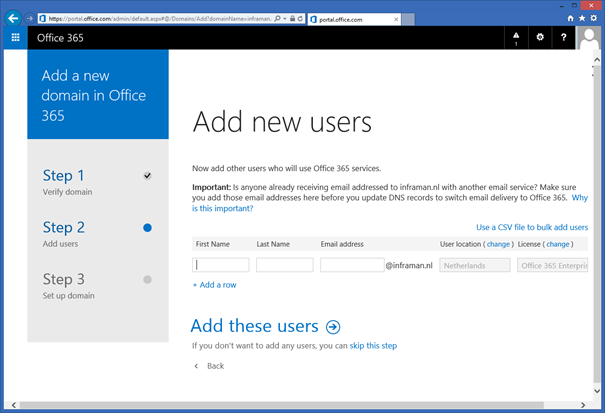Open the Office 365 app launcher grid
The width and height of the screenshot is (605, 413).
[x=15, y=37]
